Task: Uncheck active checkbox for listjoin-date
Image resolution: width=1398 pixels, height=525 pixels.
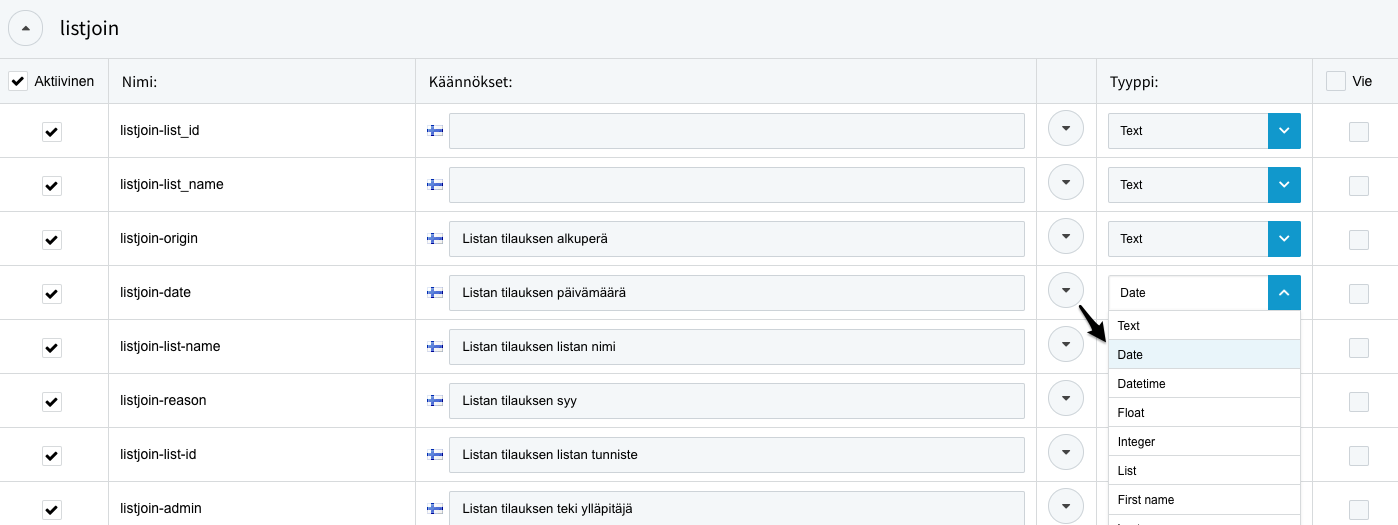Action: coord(52,293)
